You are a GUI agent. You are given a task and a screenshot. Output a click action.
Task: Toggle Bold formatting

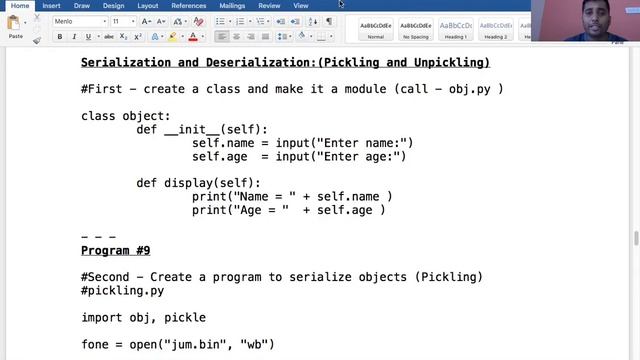60,37
